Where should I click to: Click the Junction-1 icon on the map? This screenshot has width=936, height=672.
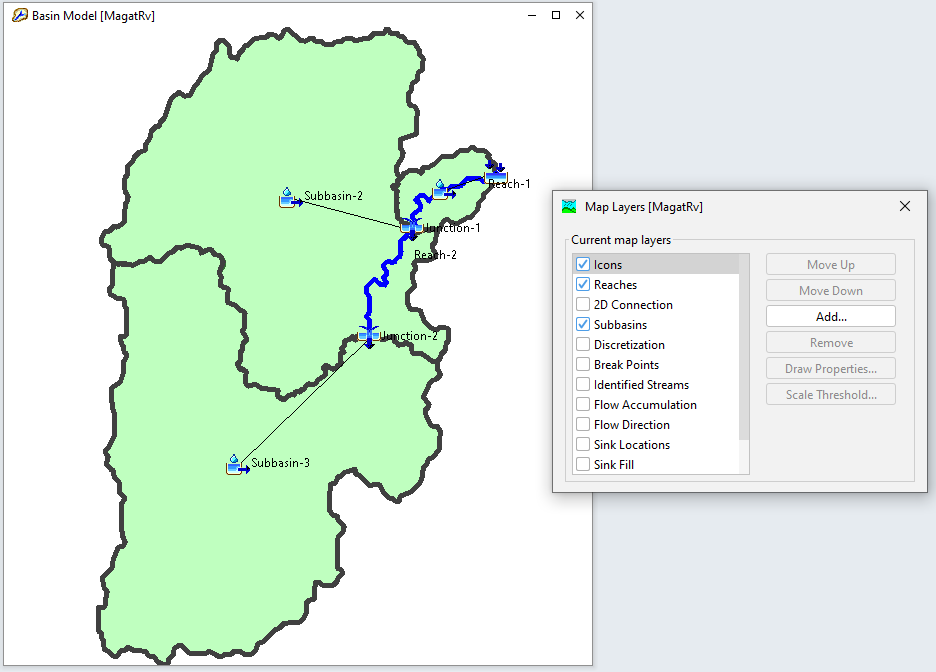411,228
